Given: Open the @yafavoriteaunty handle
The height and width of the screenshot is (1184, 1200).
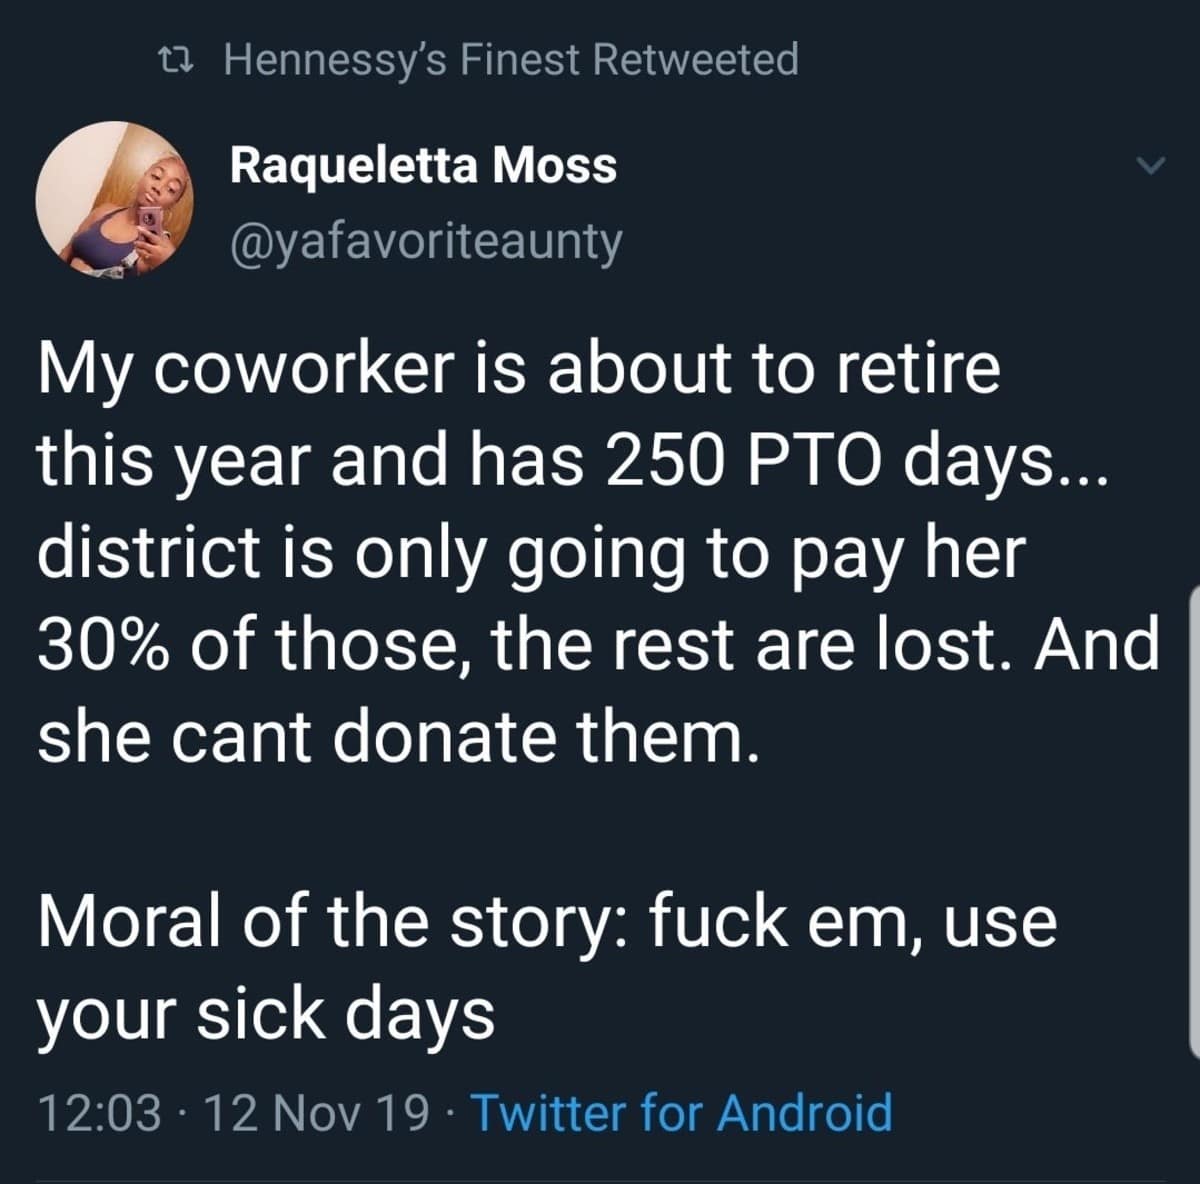Looking at the screenshot, I should tap(426, 241).
